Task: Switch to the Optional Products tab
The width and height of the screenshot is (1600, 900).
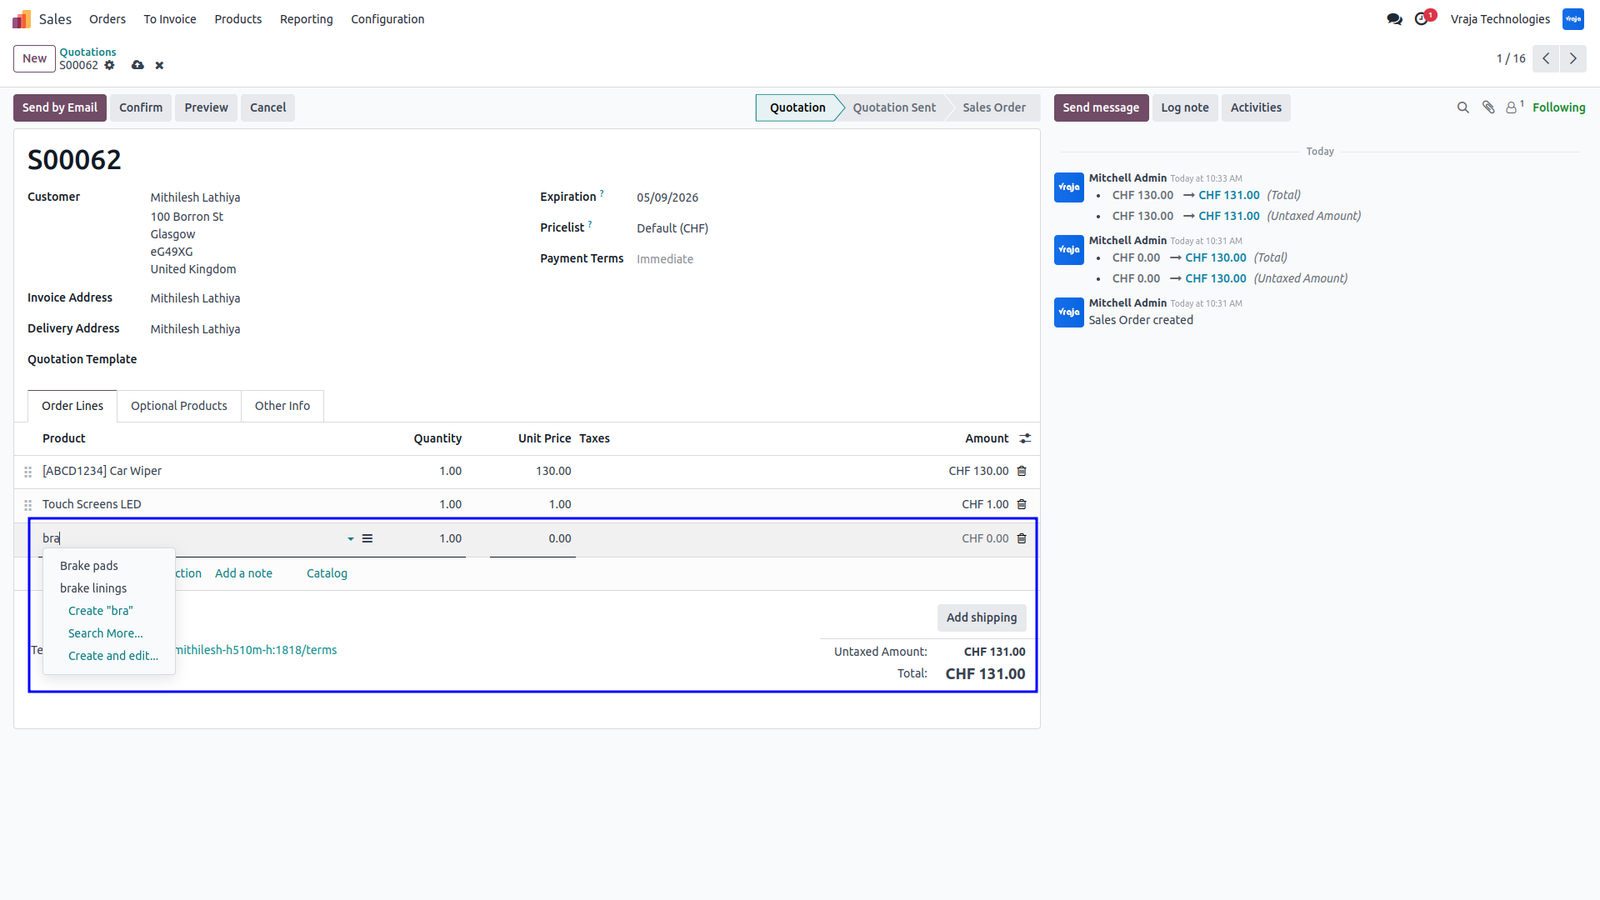Action: pyautogui.click(x=179, y=406)
